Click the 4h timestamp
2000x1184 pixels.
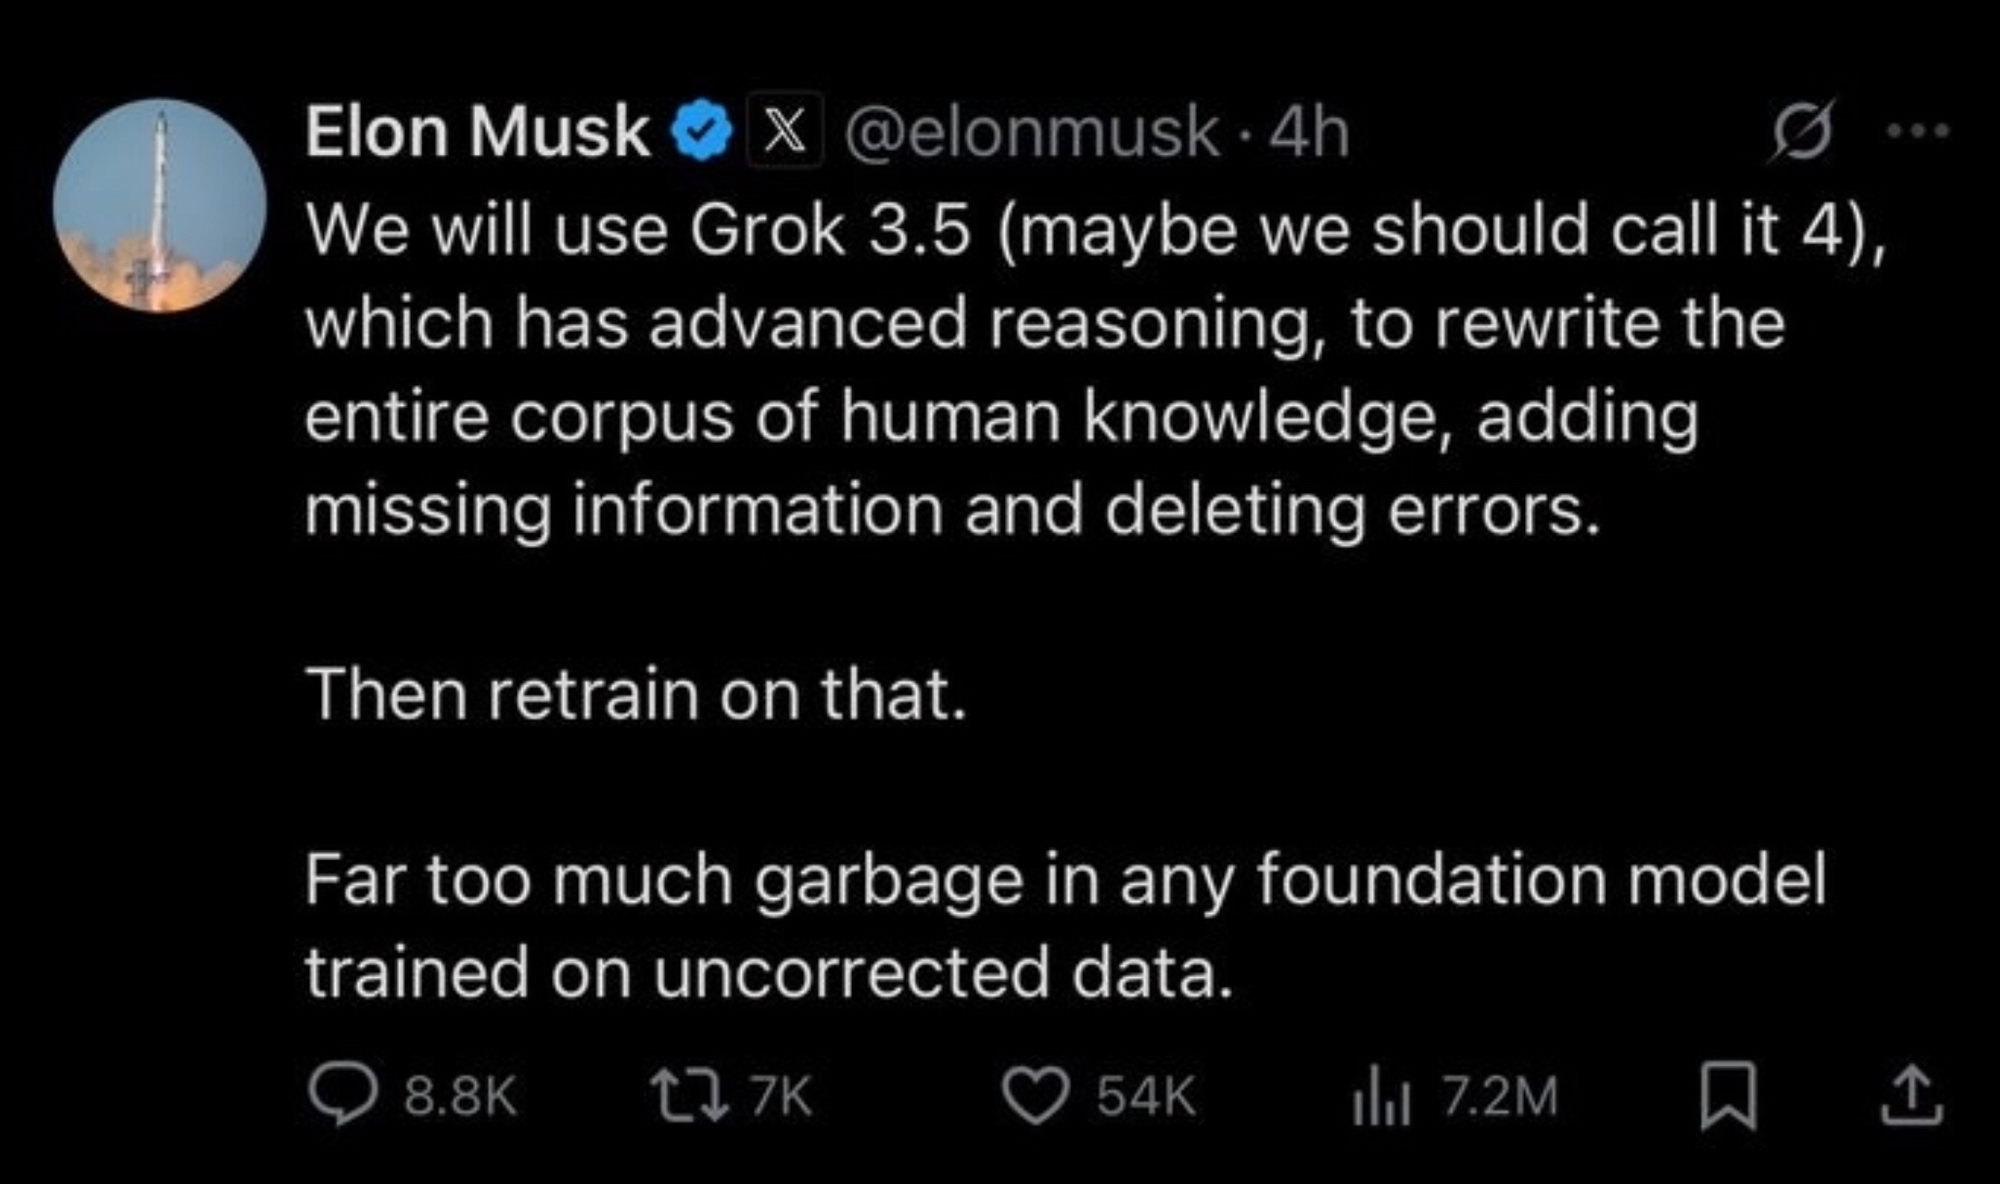click(1309, 132)
